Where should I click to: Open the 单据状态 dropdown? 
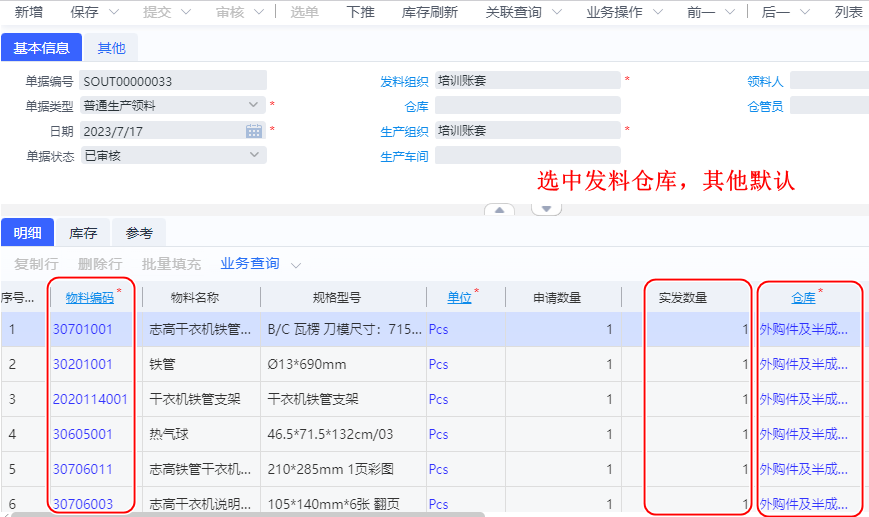pyautogui.click(x=254, y=155)
